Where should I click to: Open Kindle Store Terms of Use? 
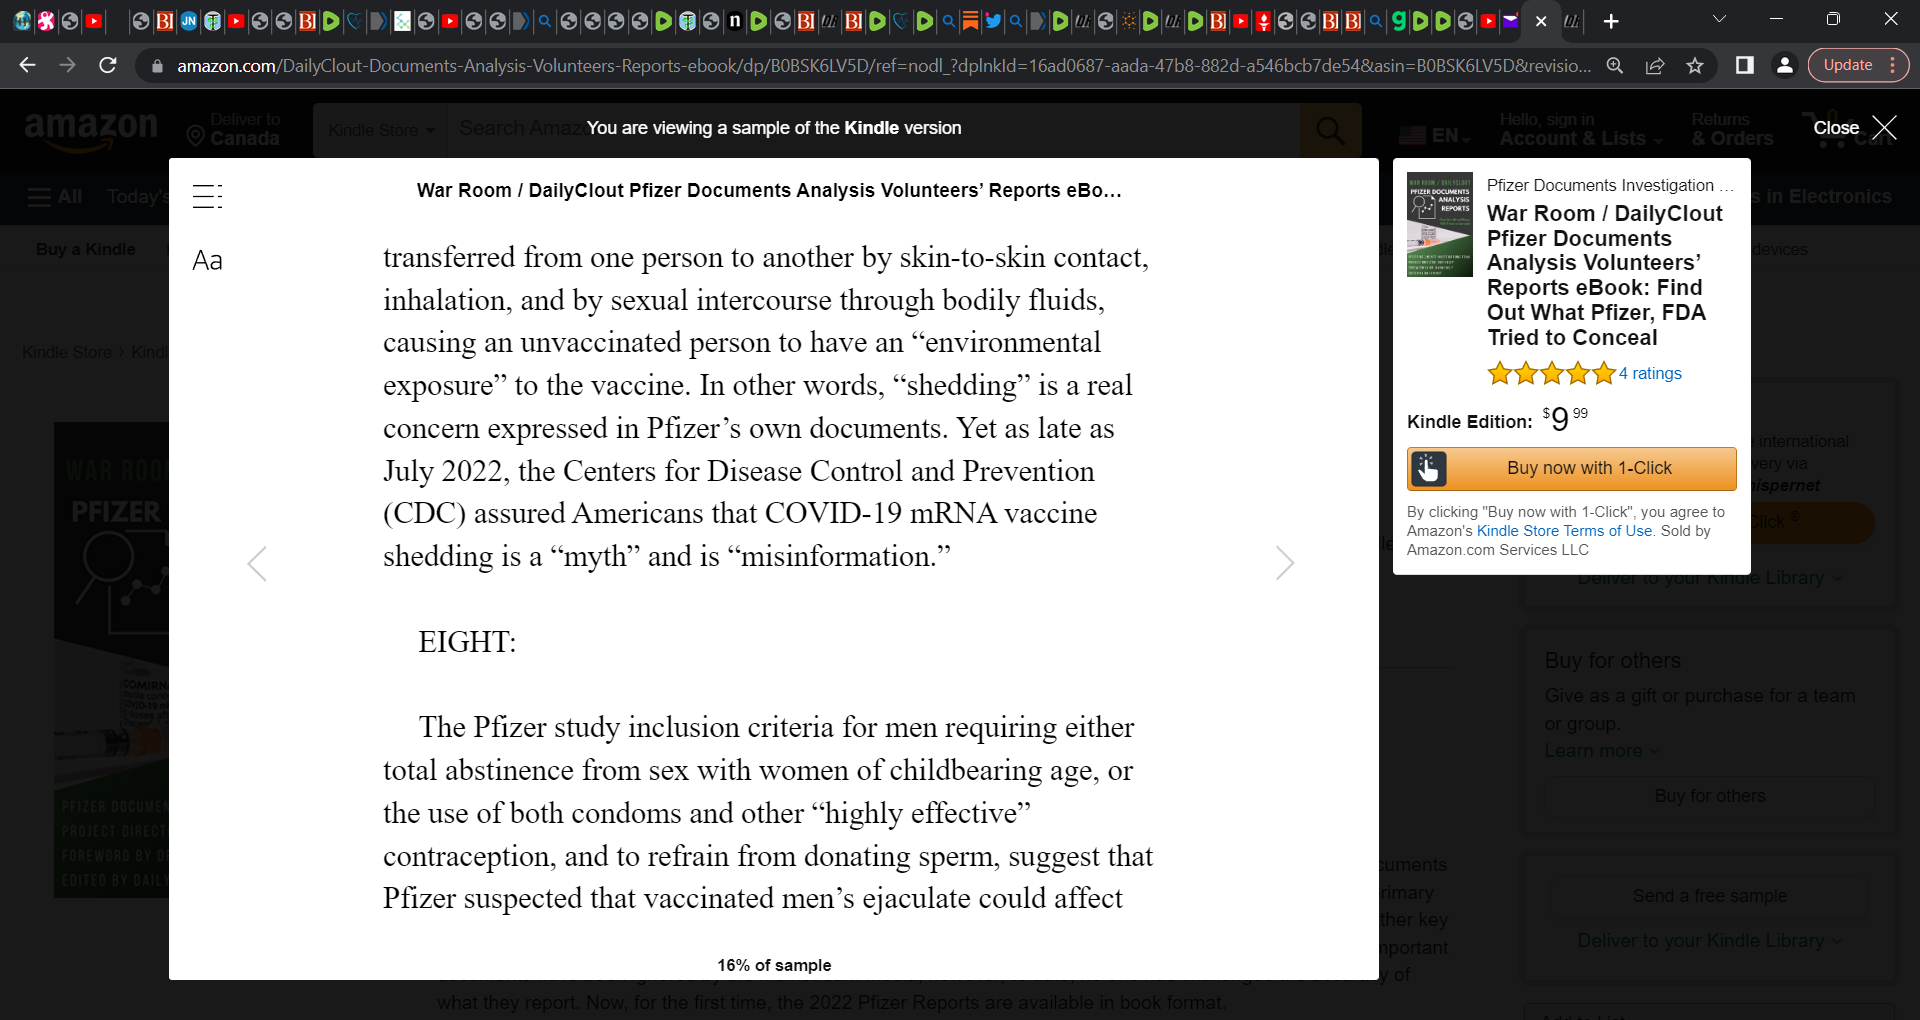pos(1565,531)
